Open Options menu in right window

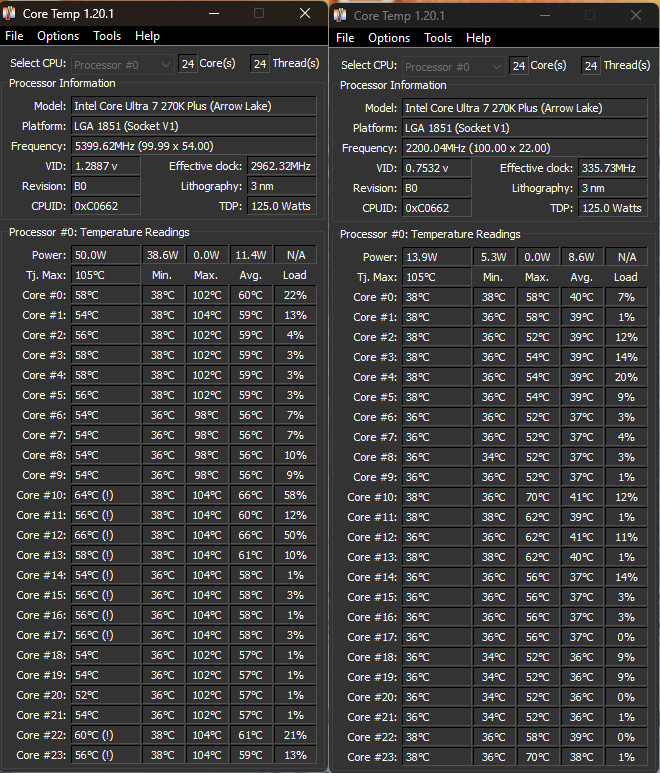pos(389,38)
